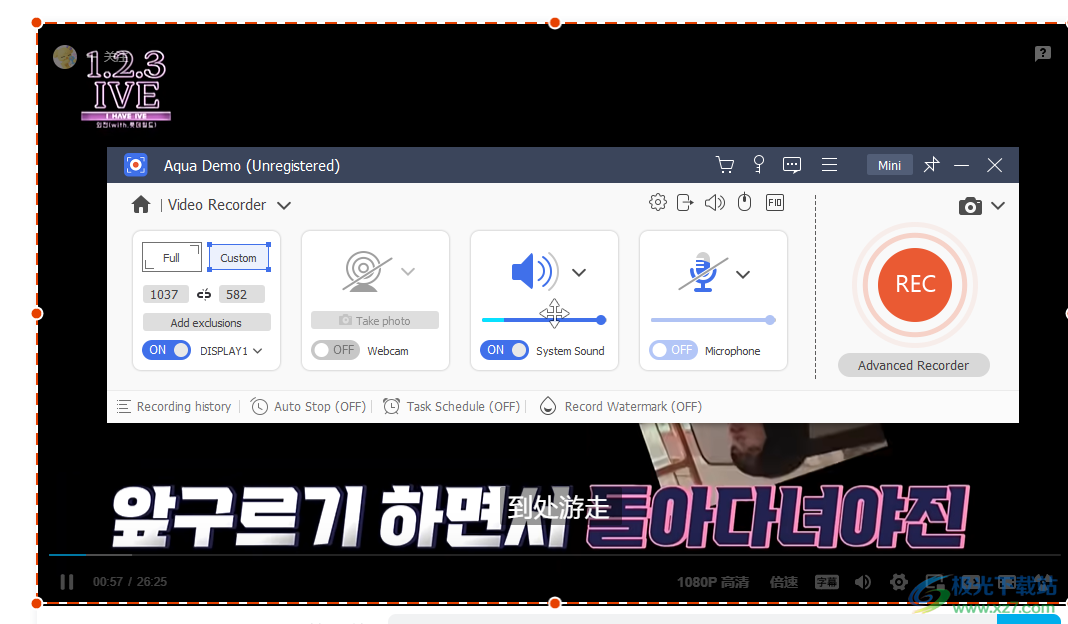
Task: Open the register key icon in title bar
Action: point(758,164)
